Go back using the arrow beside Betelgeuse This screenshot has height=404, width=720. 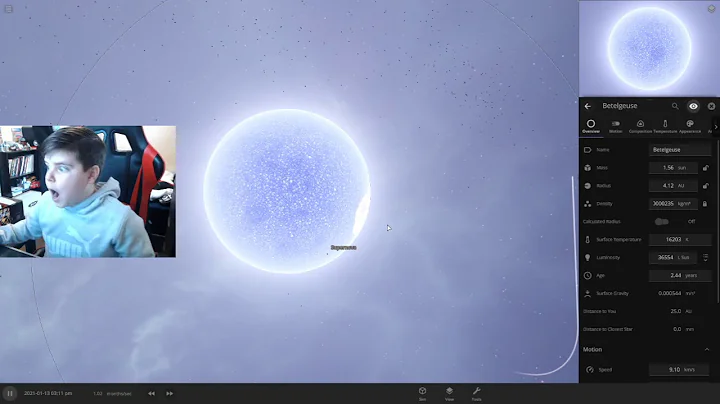click(x=588, y=106)
